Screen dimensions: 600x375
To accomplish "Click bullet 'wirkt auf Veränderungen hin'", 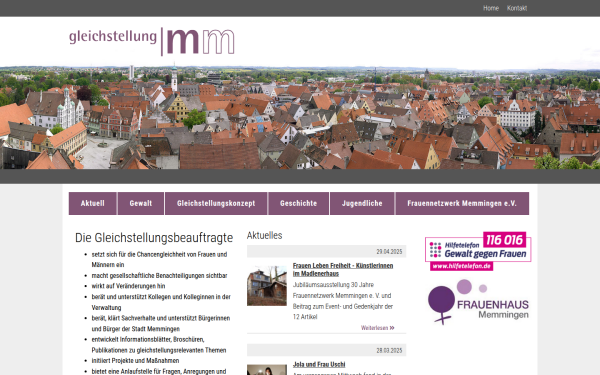I will pos(128,286).
